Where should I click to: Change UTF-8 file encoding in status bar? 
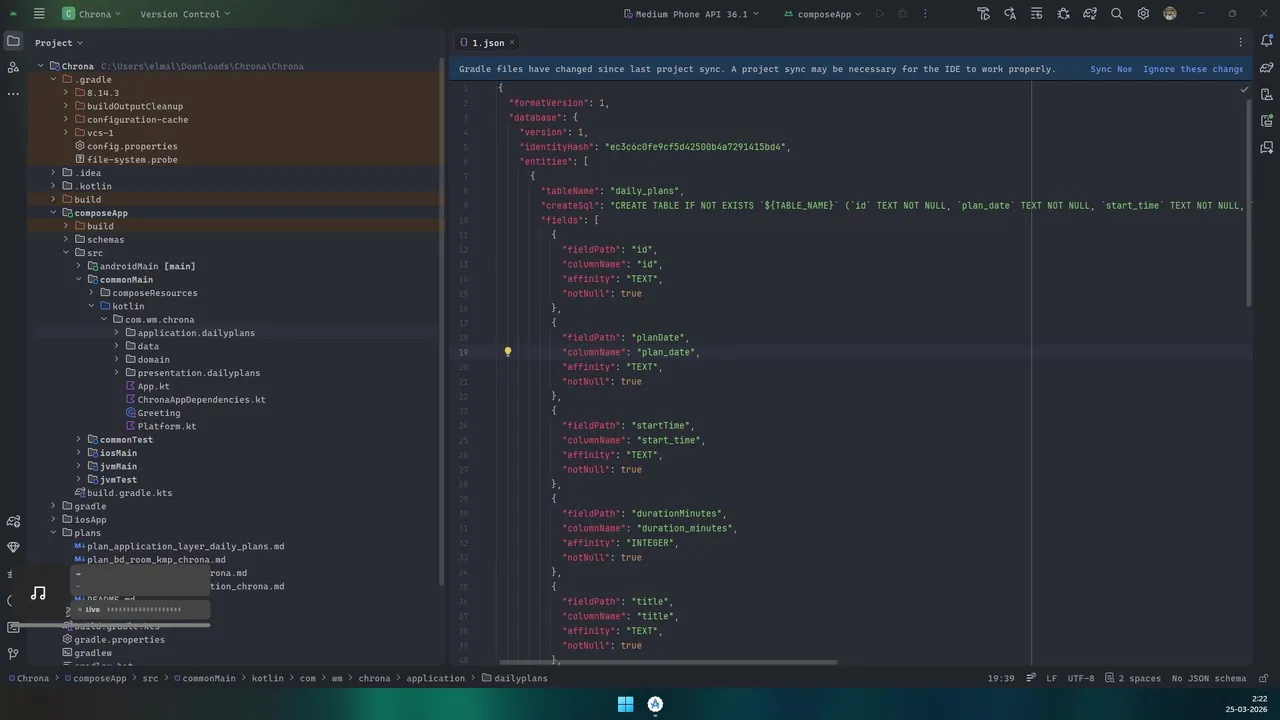pos(1081,678)
